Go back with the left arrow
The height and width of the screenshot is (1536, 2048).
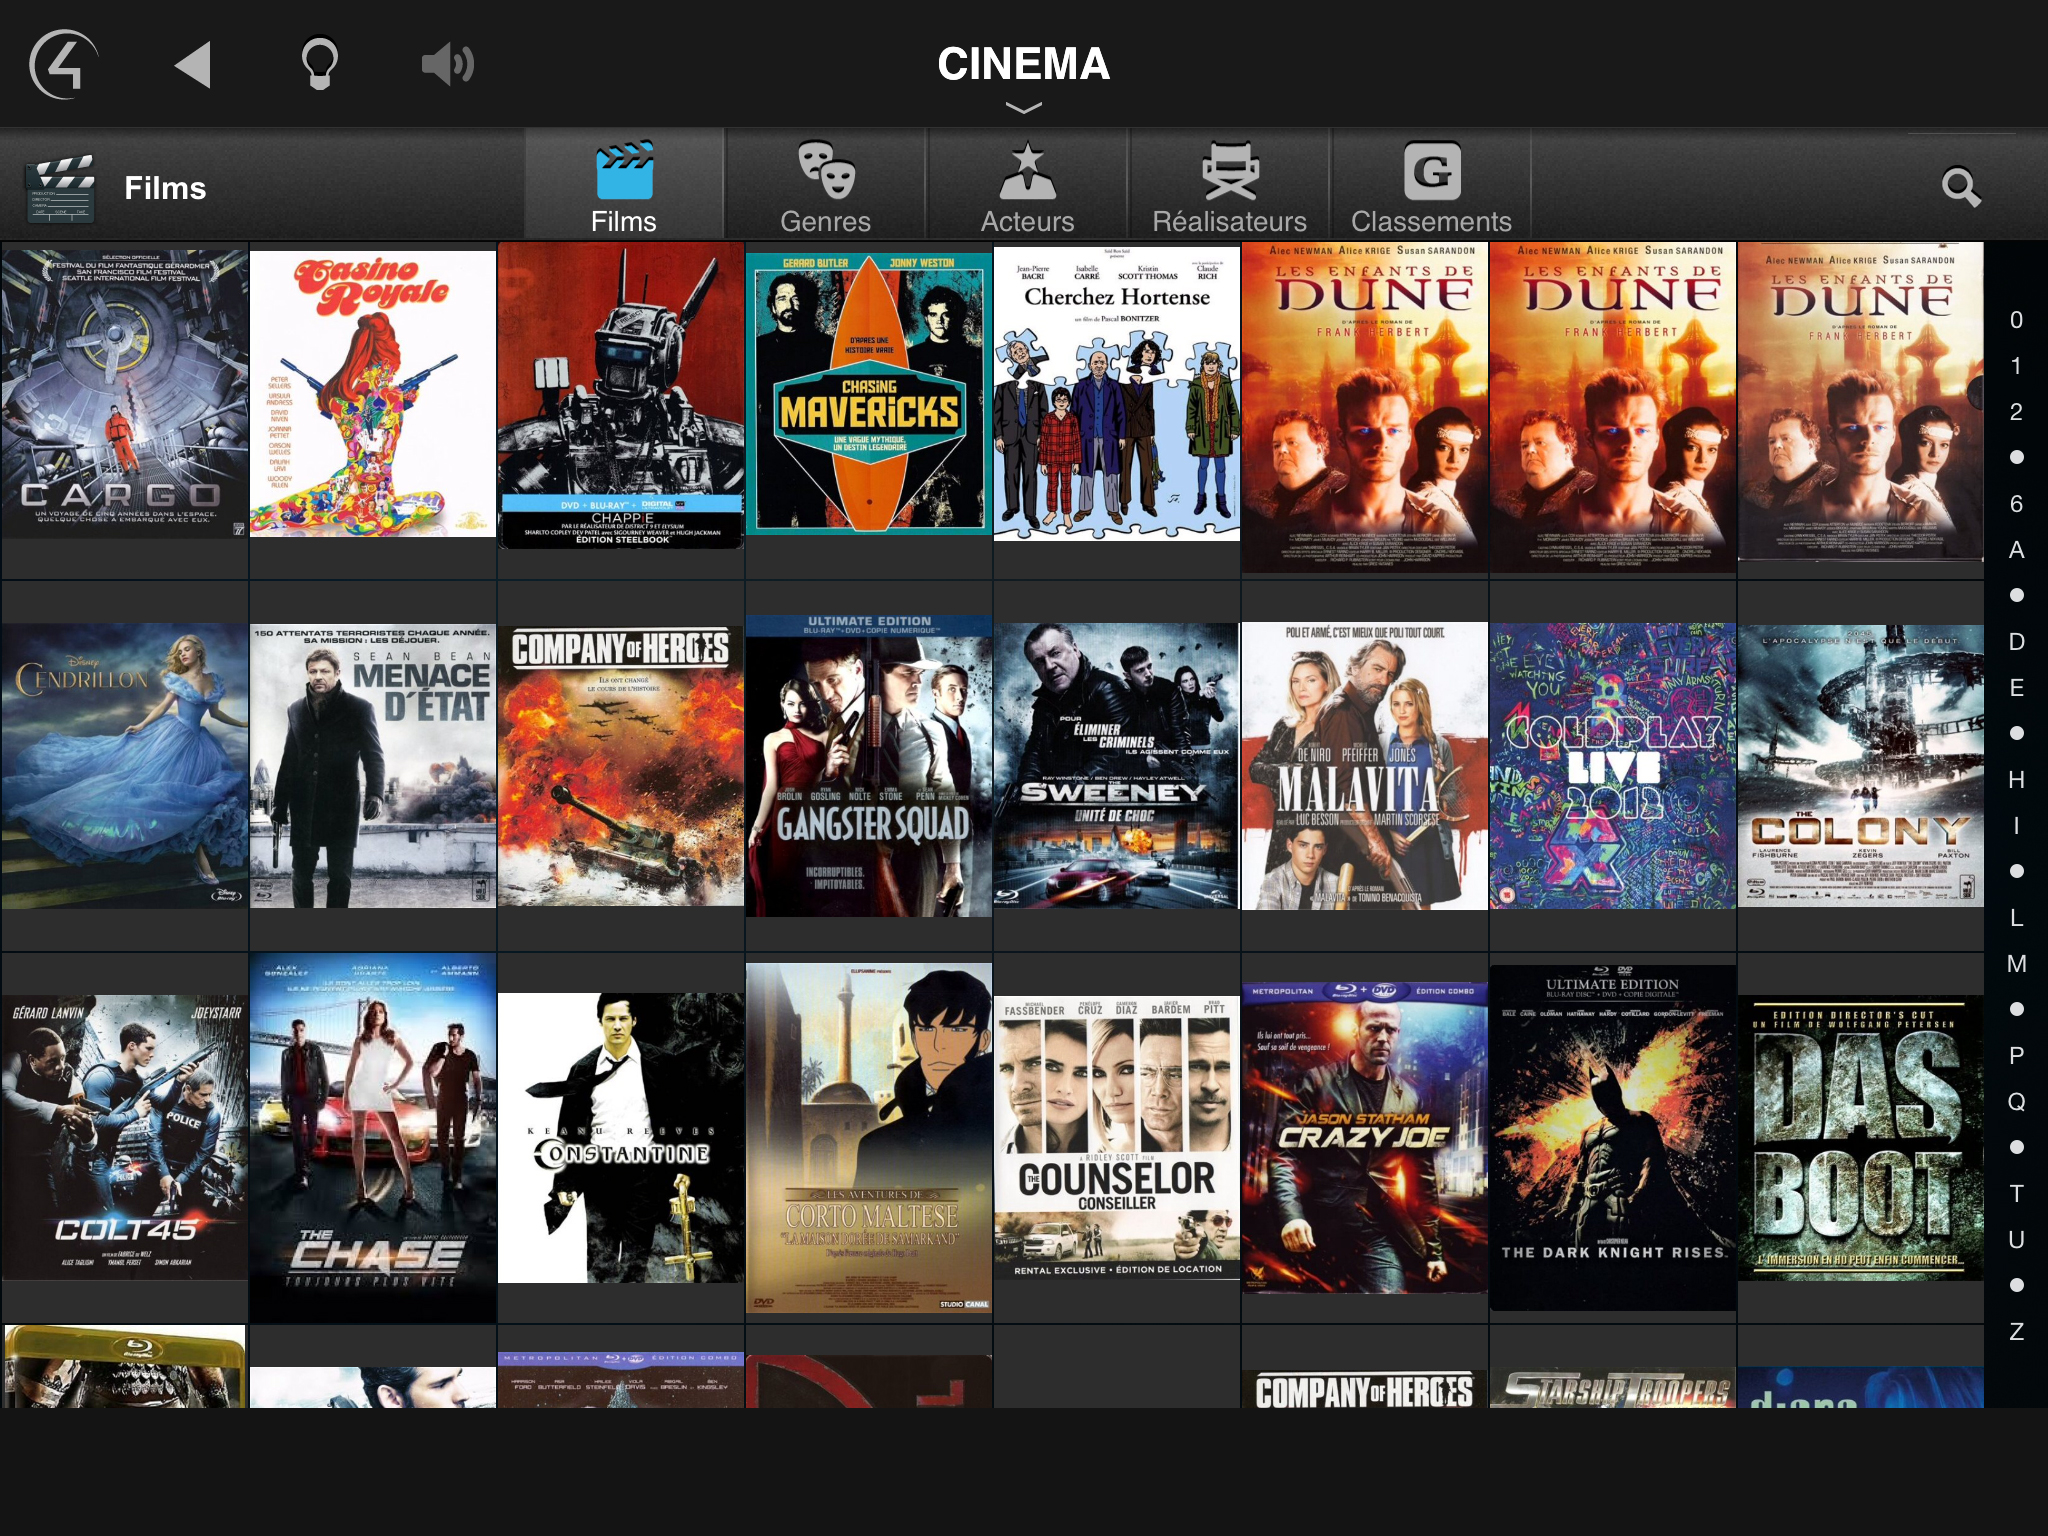point(192,65)
